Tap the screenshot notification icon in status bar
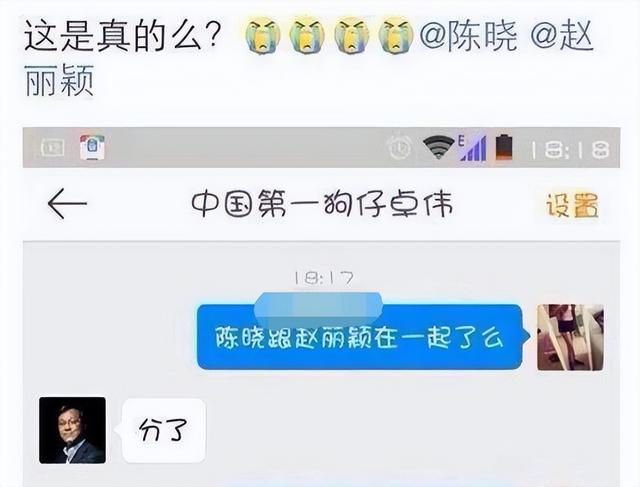Screen dimensions: 640x487 pos(53,147)
